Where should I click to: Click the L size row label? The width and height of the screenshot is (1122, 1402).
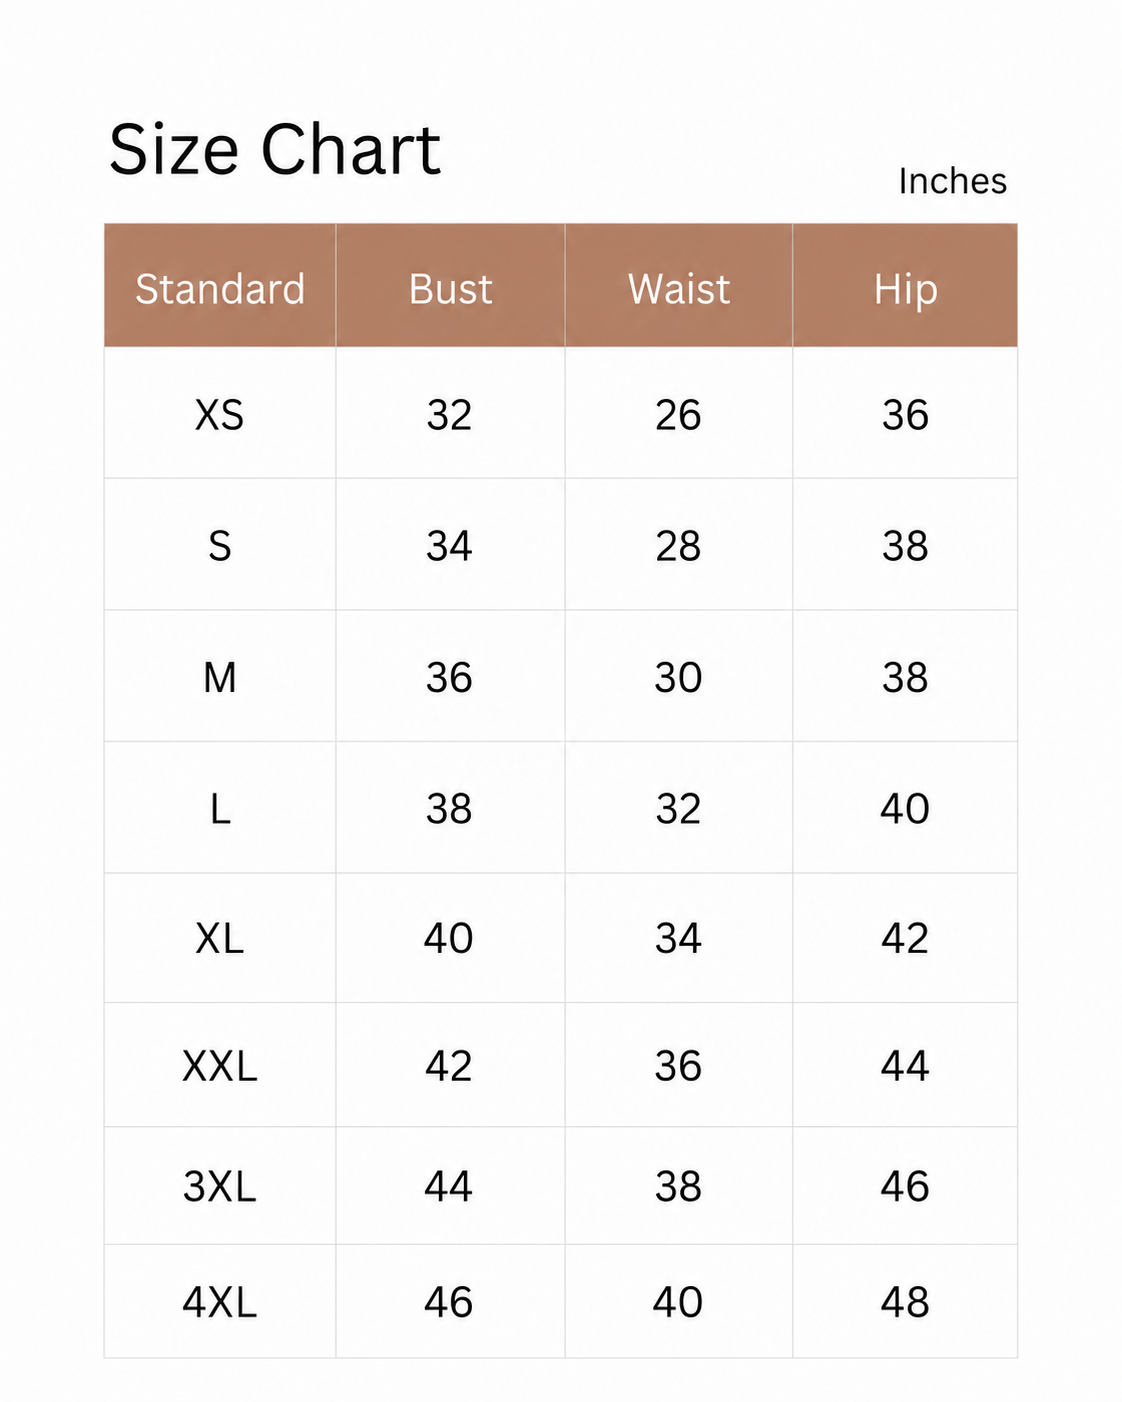(x=220, y=809)
